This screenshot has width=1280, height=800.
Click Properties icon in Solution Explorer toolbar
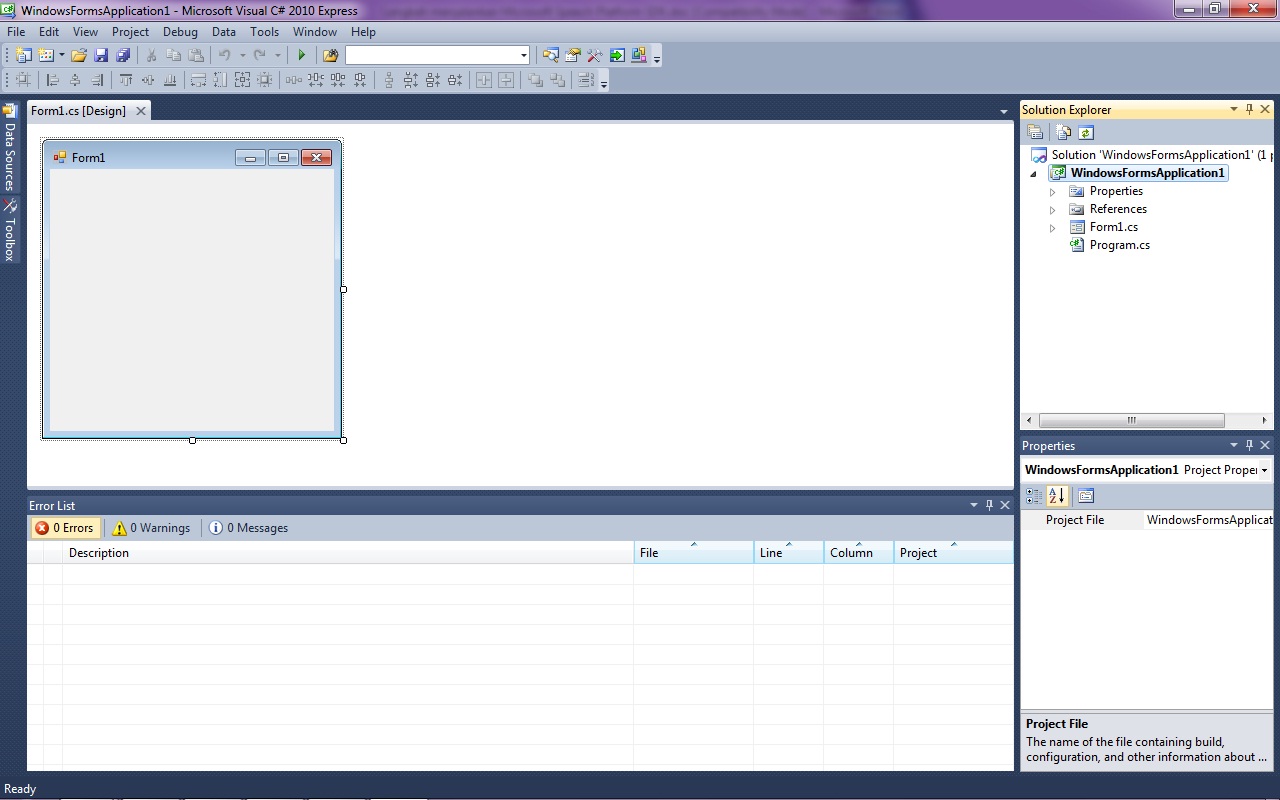click(1036, 132)
